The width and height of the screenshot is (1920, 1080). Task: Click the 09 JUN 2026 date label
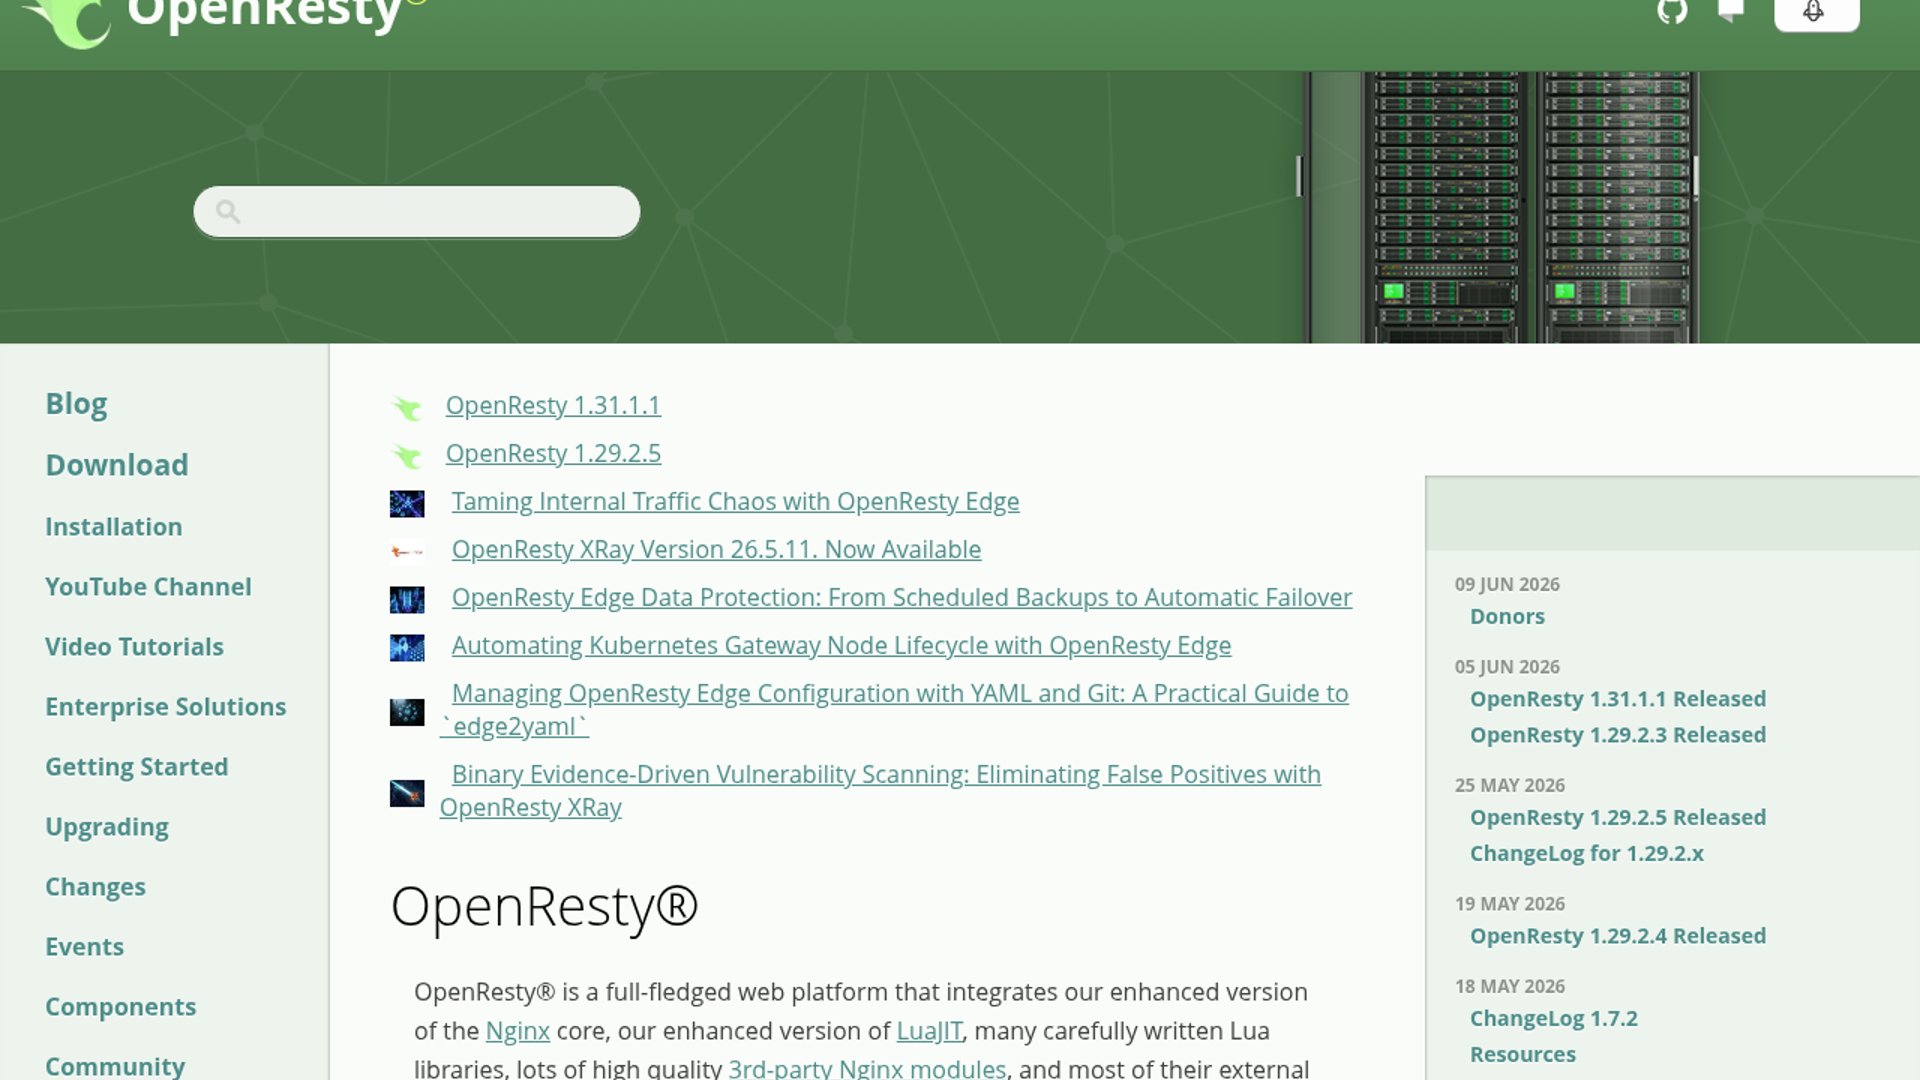click(1507, 584)
